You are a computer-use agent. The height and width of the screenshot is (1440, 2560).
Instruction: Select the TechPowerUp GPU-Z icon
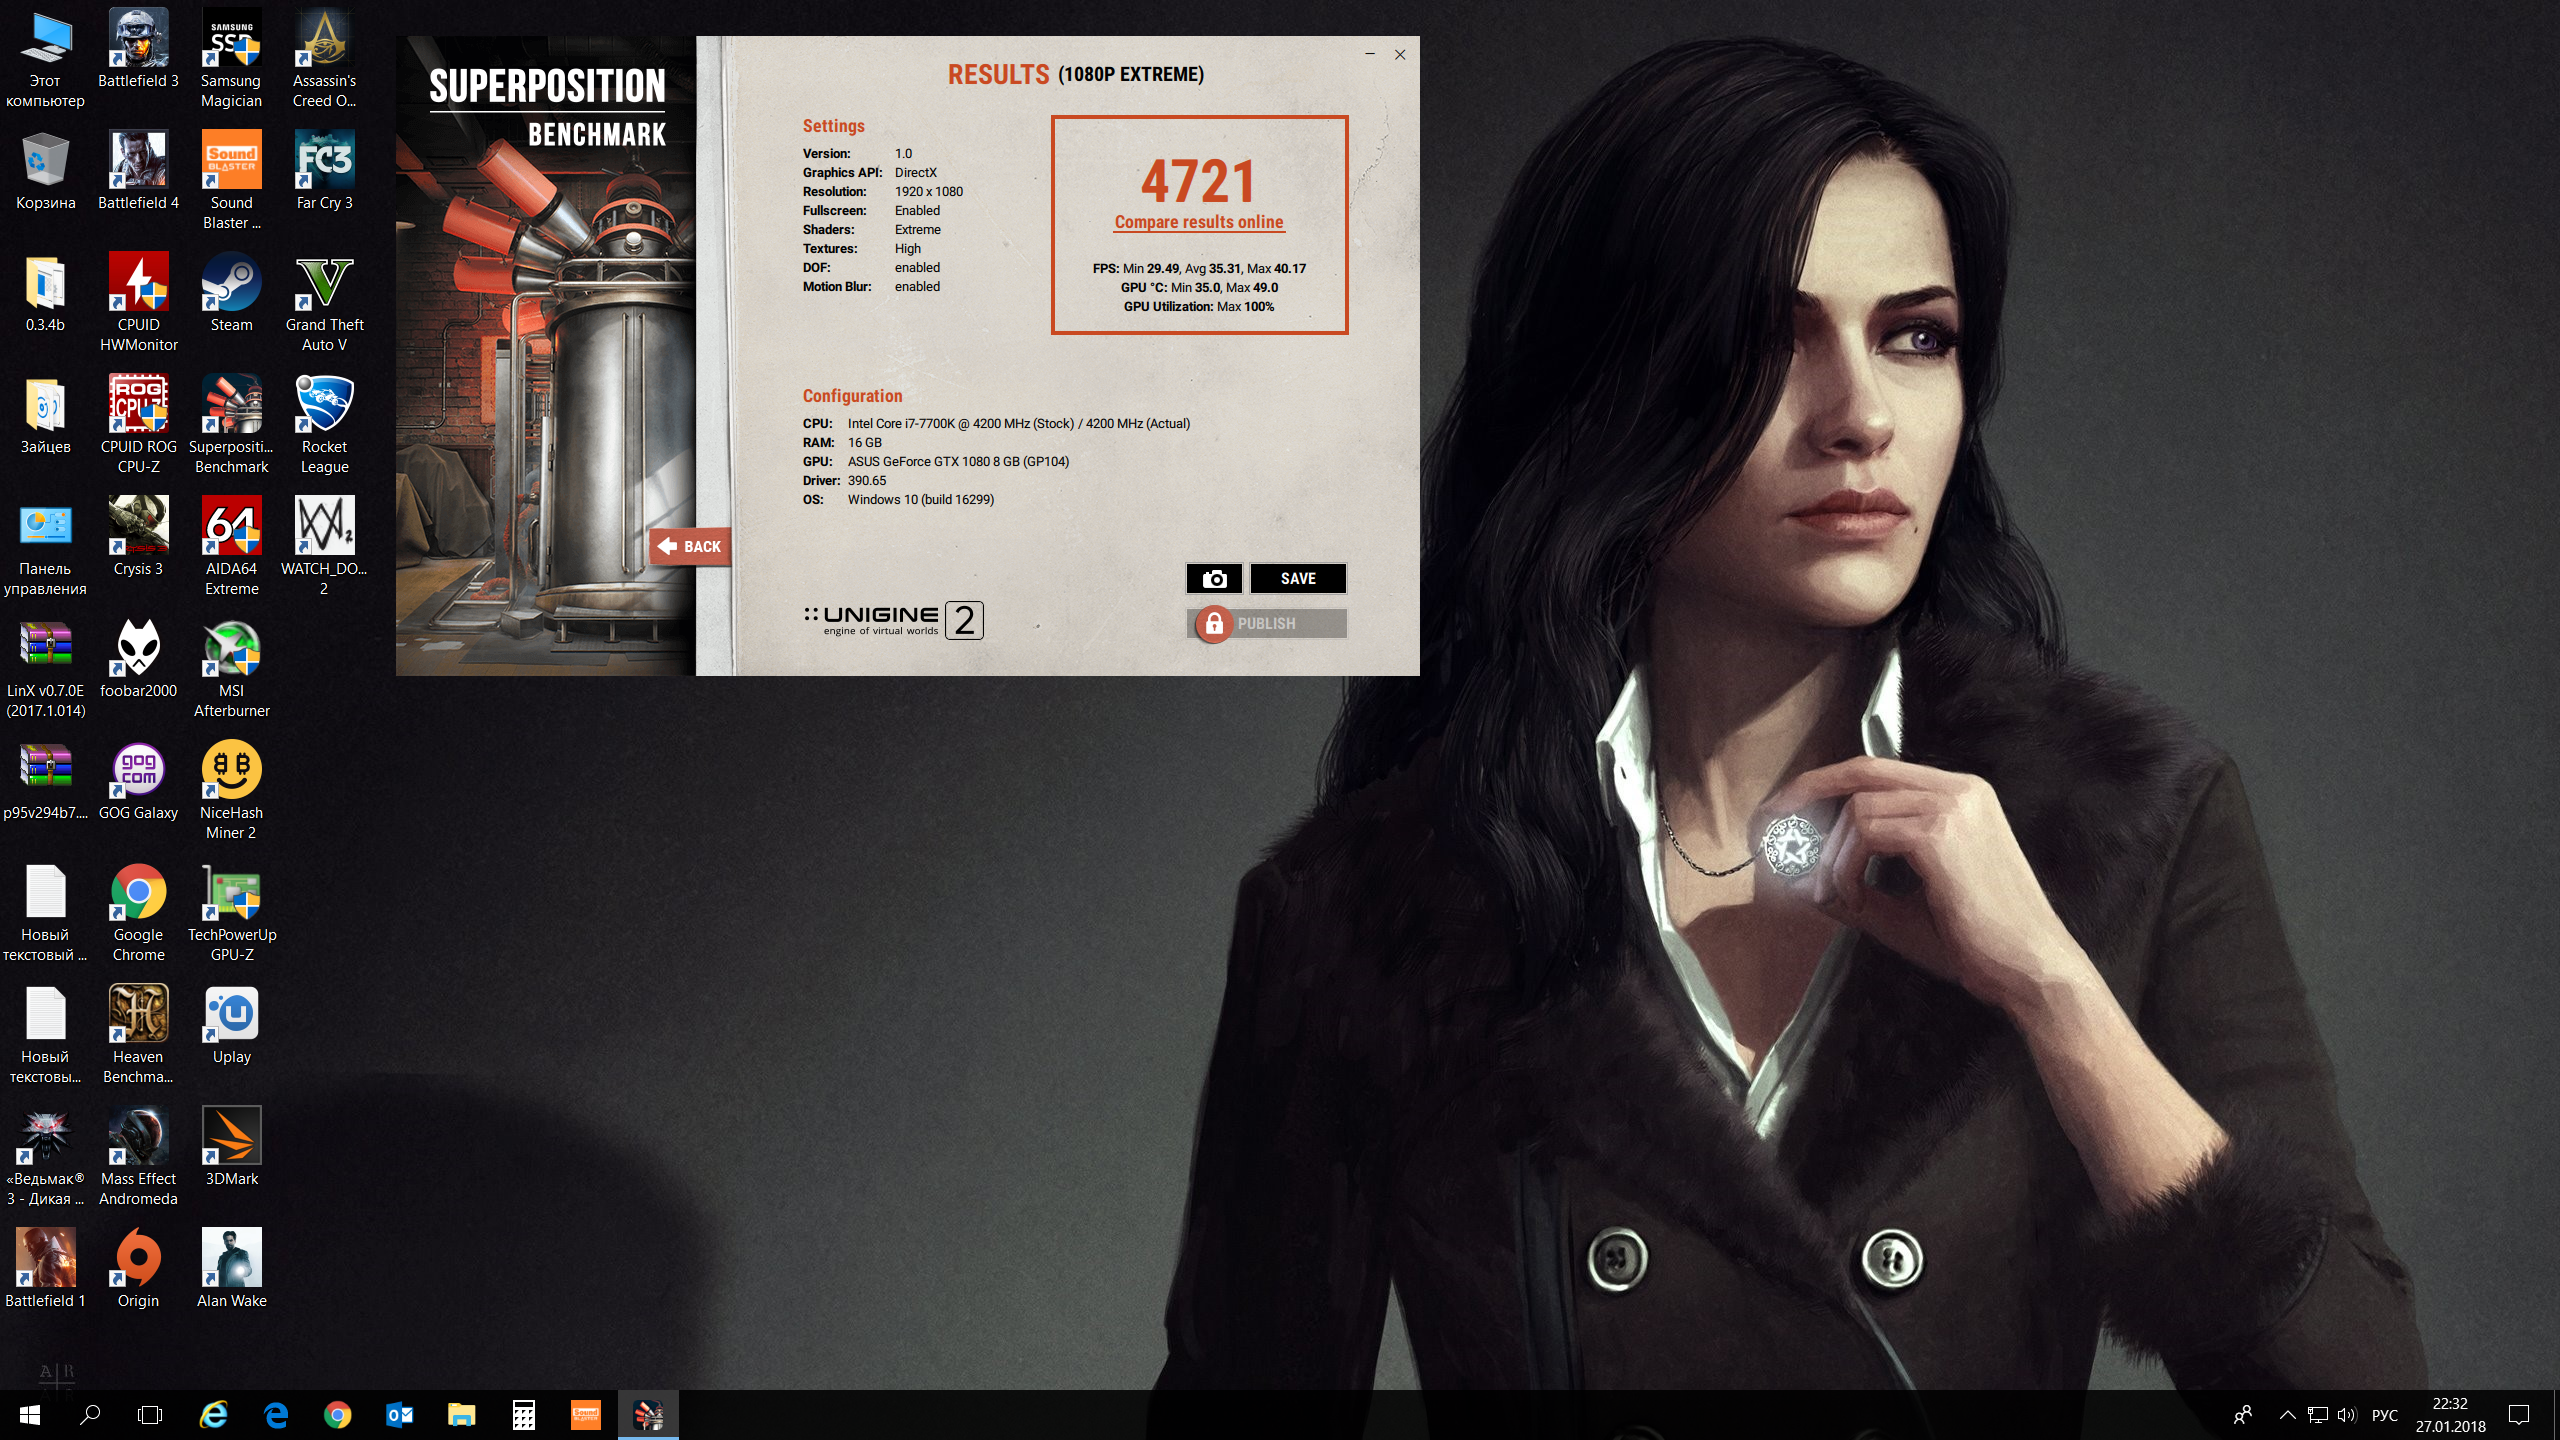point(231,912)
